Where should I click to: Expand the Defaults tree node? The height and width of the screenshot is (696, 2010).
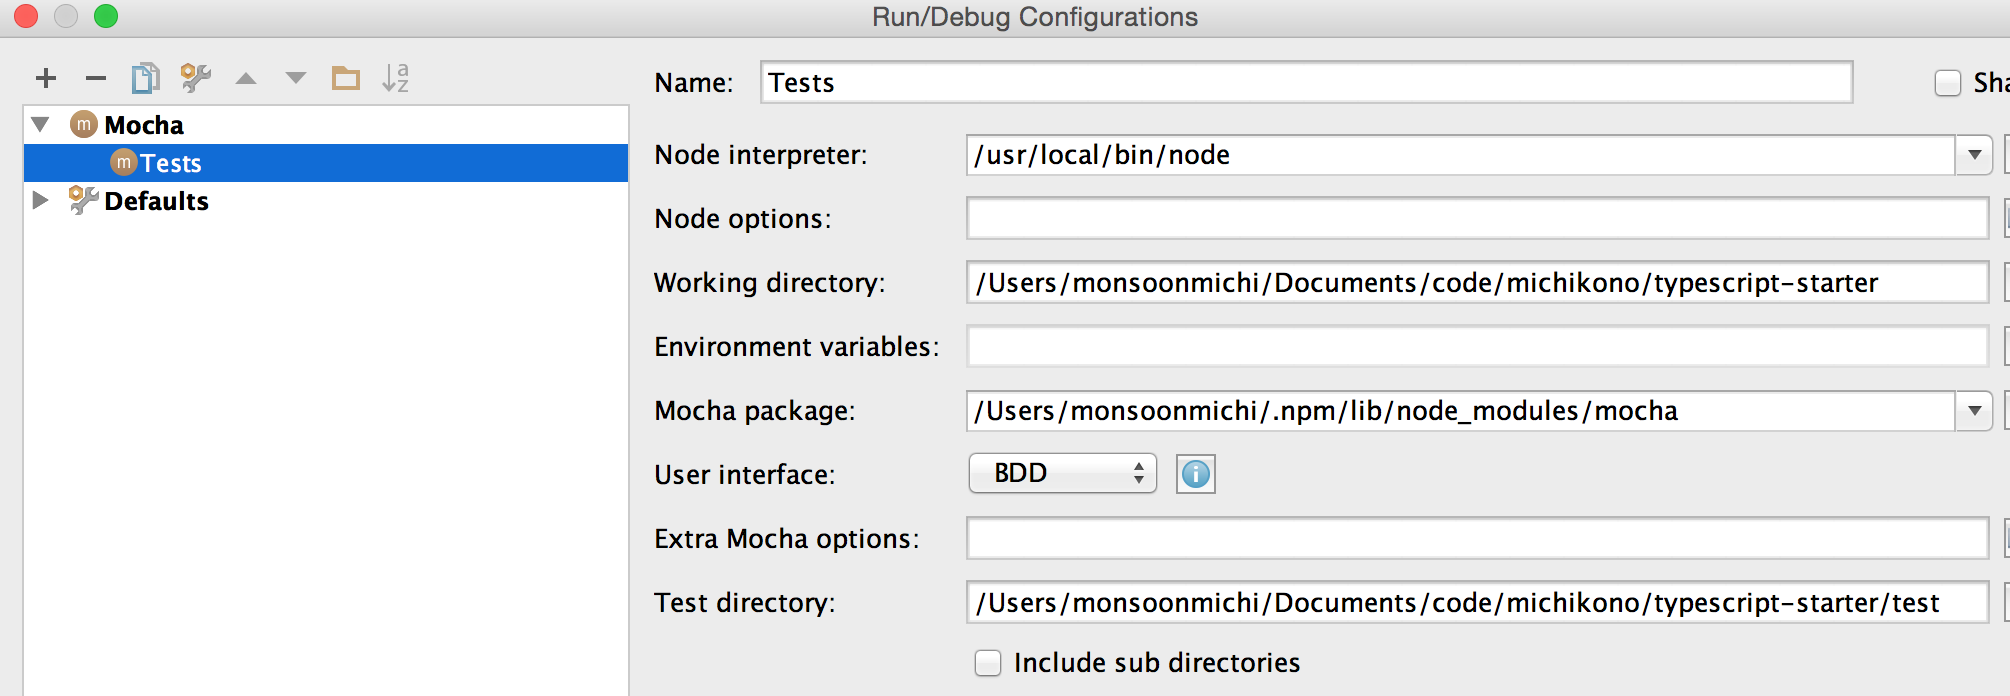click(x=41, y=201)
